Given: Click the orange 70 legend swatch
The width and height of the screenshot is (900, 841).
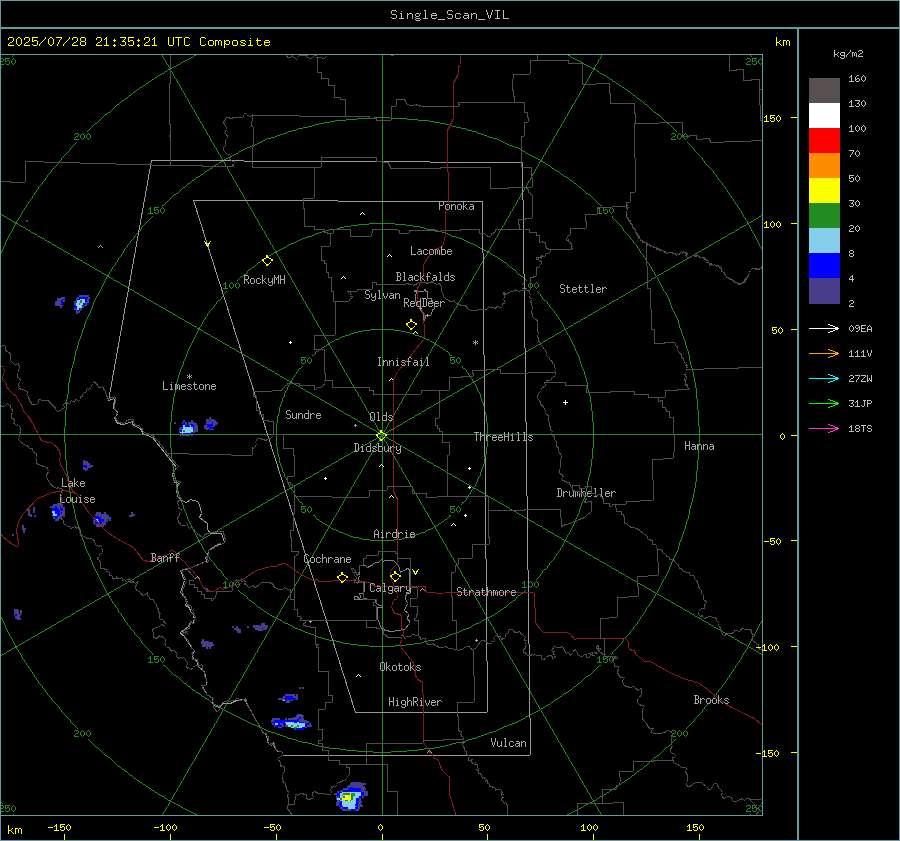Looking at the screenshot, I should pyautogui.click(x=824, y=166).
